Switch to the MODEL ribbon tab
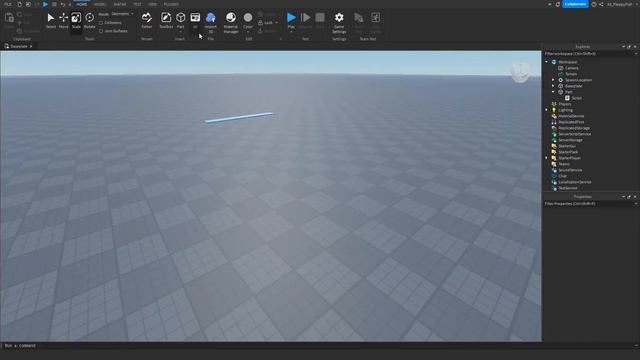The image size is (640, 360). [x=100, y=4]
